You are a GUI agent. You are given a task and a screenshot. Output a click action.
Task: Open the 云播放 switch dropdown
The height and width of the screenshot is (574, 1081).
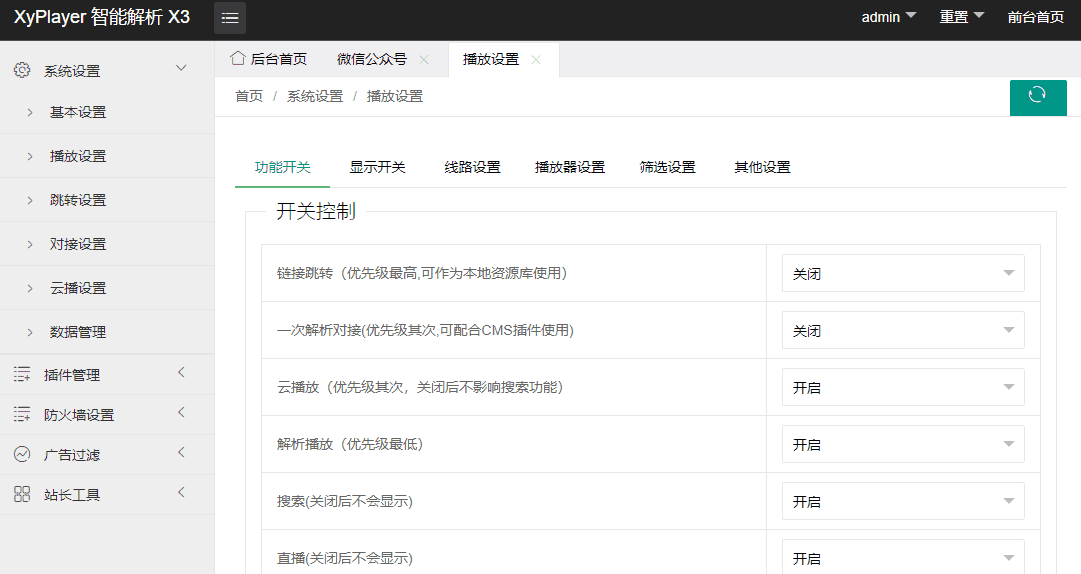(902, 387)
